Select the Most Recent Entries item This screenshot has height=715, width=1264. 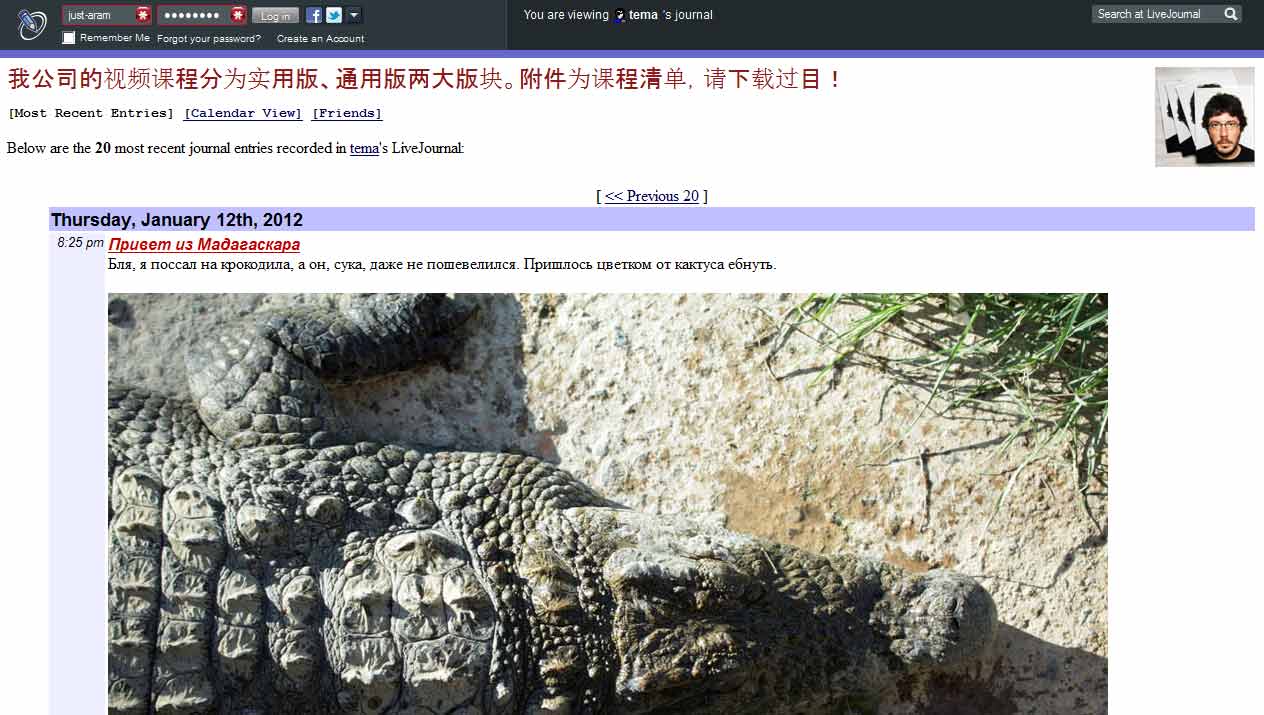point(91,114)
